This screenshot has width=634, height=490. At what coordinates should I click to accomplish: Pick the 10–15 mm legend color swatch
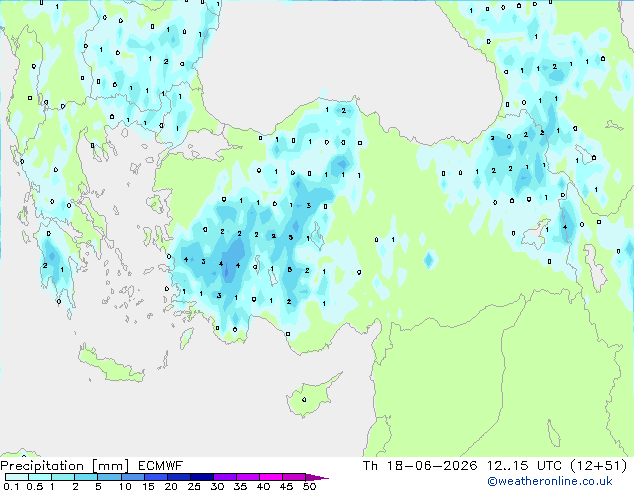tap(132, 477)
